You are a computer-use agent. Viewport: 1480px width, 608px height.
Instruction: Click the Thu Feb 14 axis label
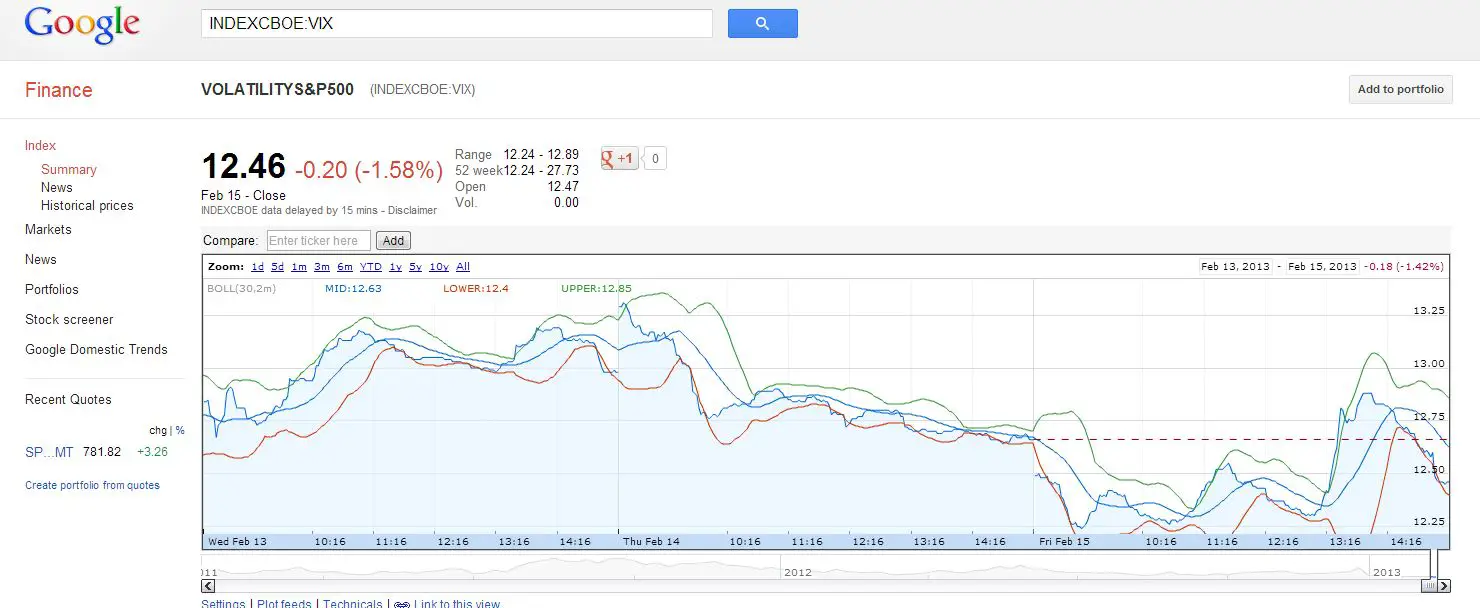point(651,541)
